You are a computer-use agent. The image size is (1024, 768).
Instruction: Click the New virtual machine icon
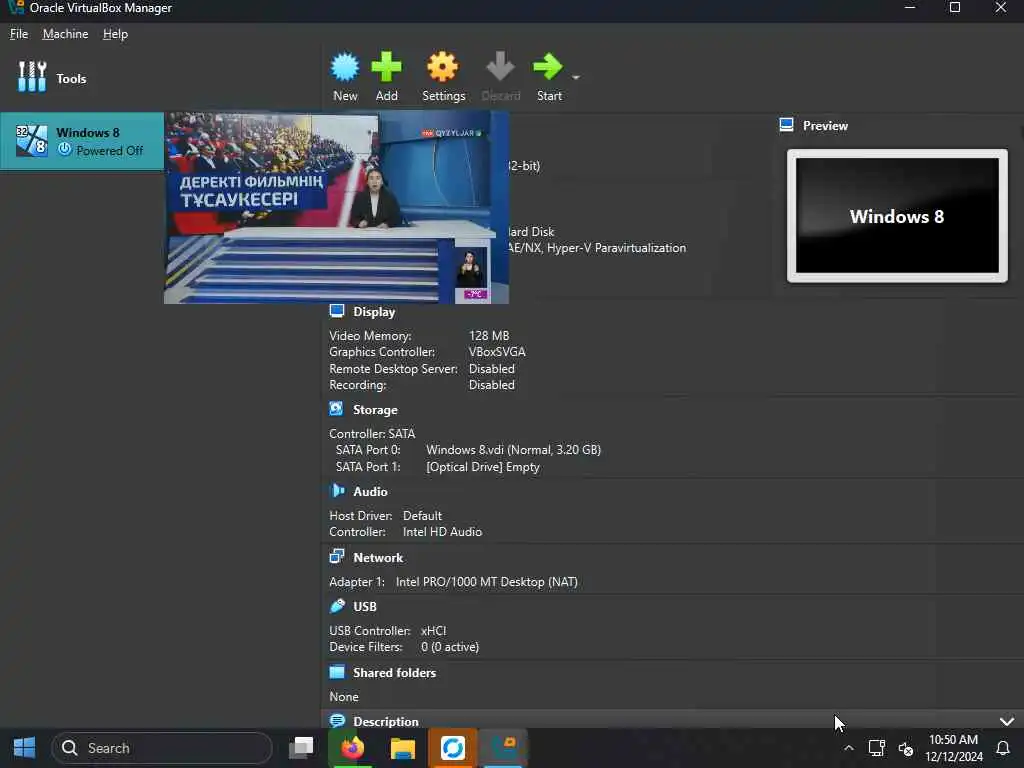tap(345, 67)
